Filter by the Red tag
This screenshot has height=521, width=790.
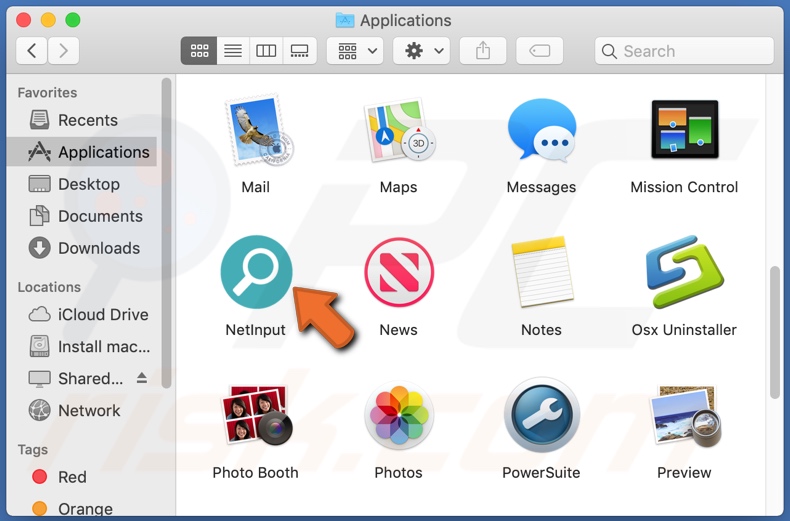pos(83,477)
